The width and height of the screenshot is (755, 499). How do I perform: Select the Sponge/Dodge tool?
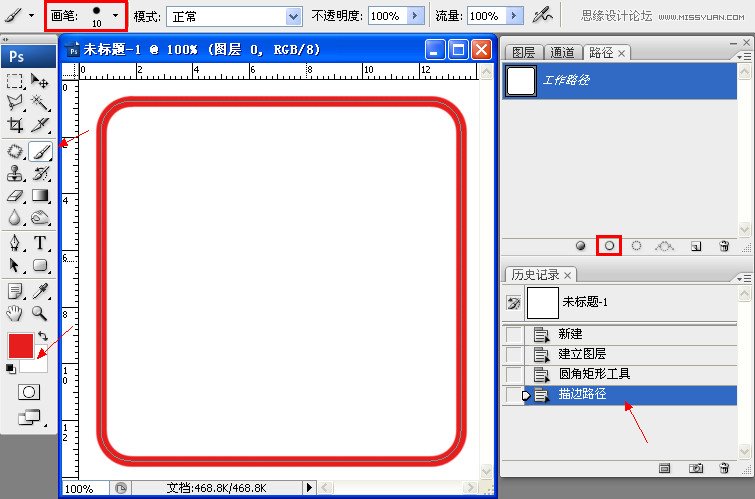[40, 218]
